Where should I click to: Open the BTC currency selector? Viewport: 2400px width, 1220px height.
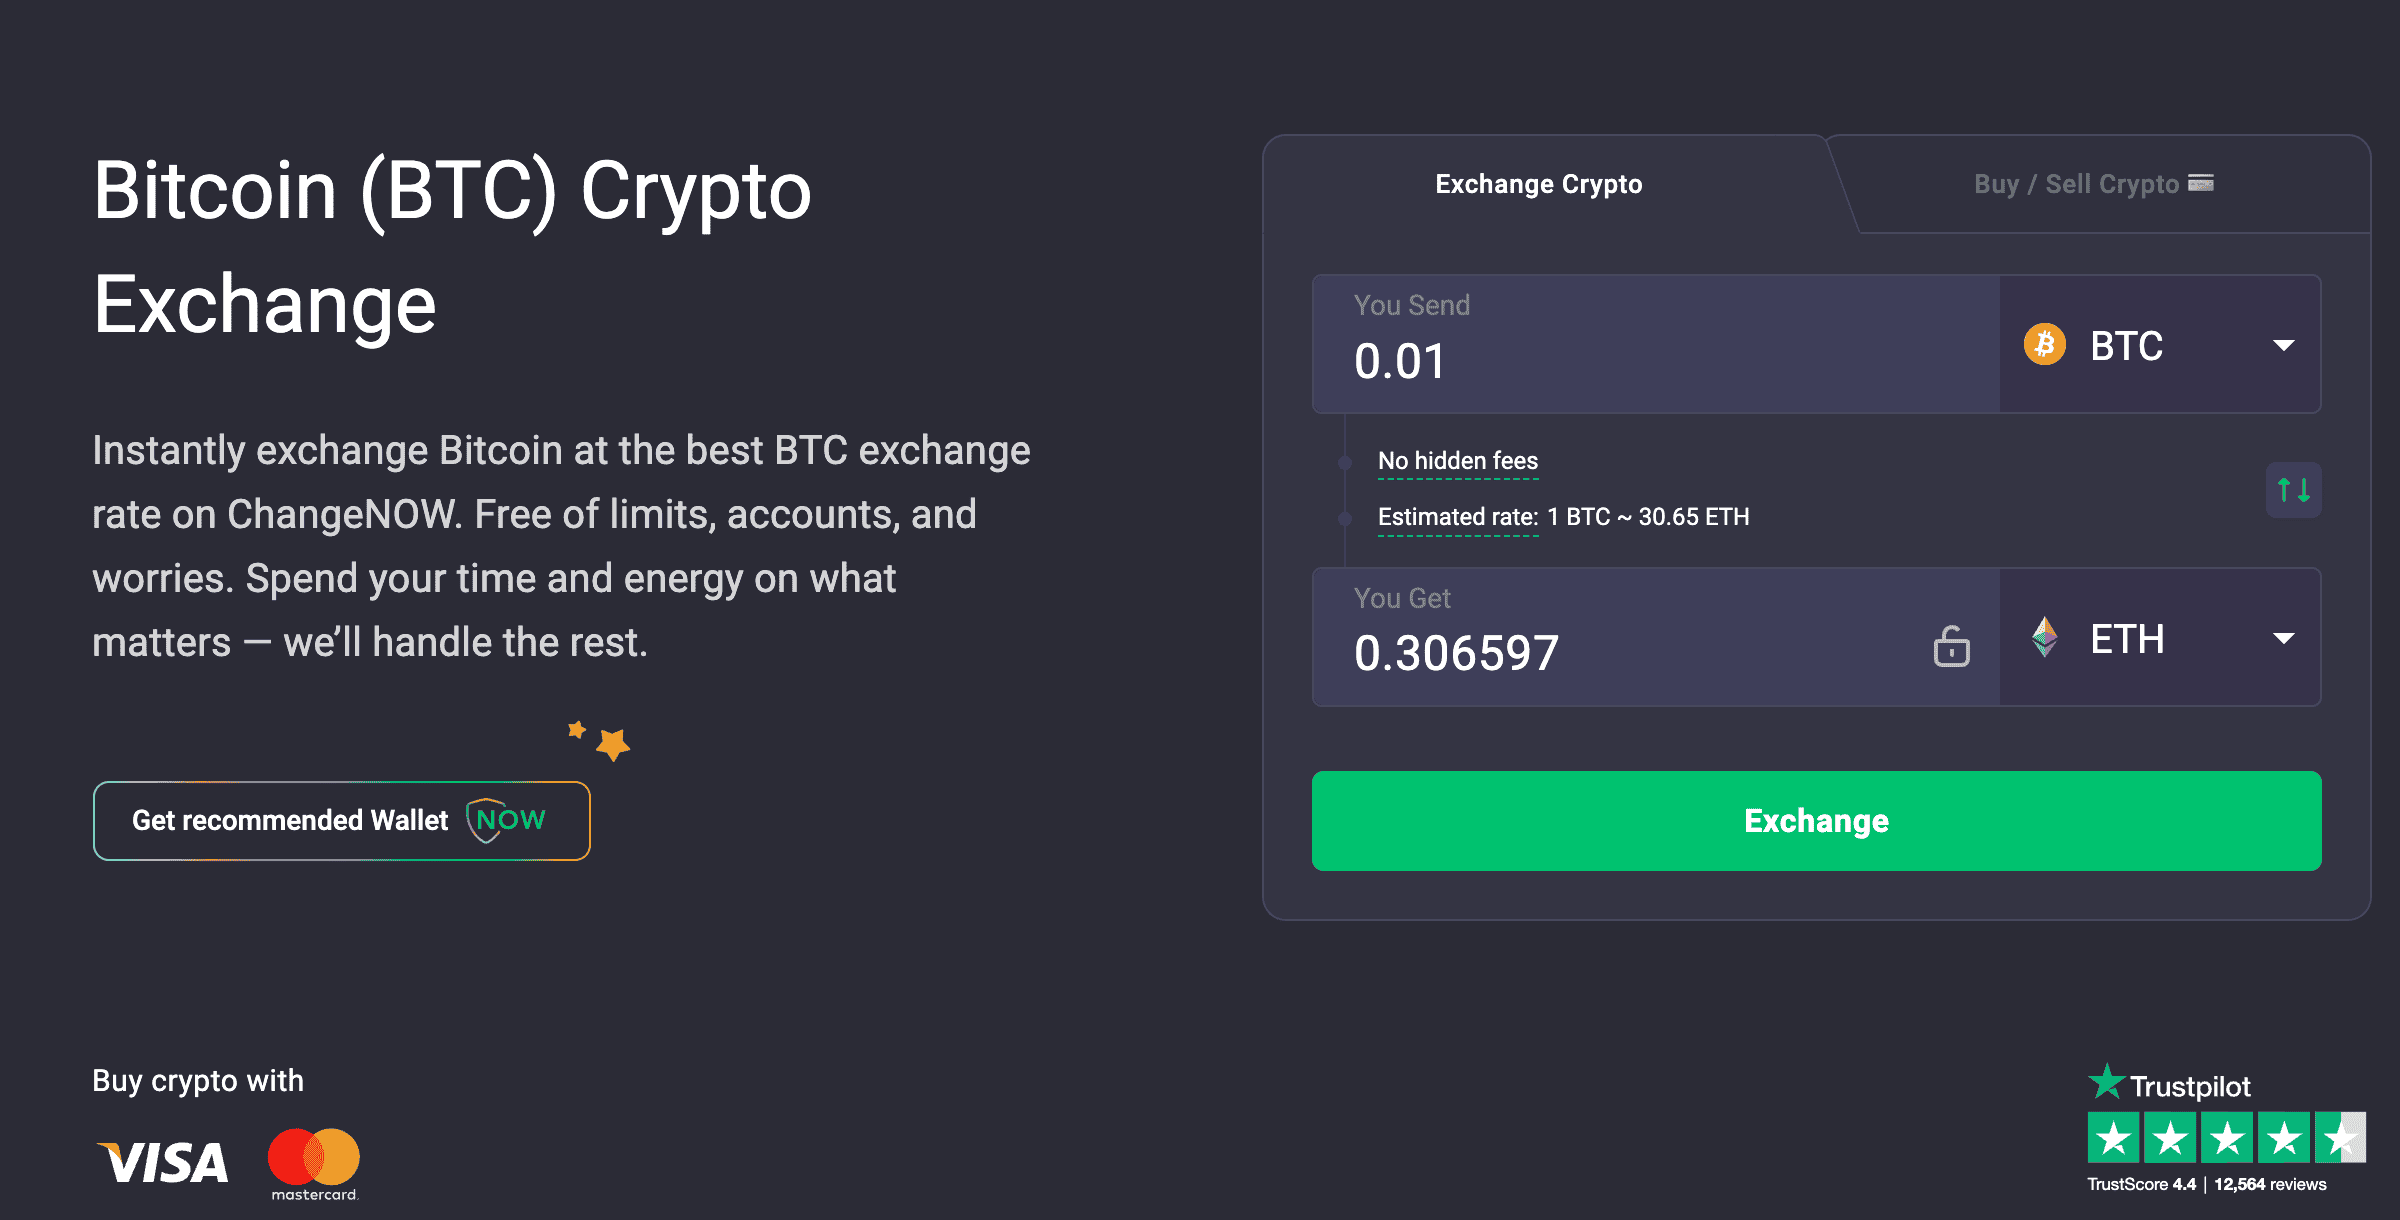(x=2160, y=345)
